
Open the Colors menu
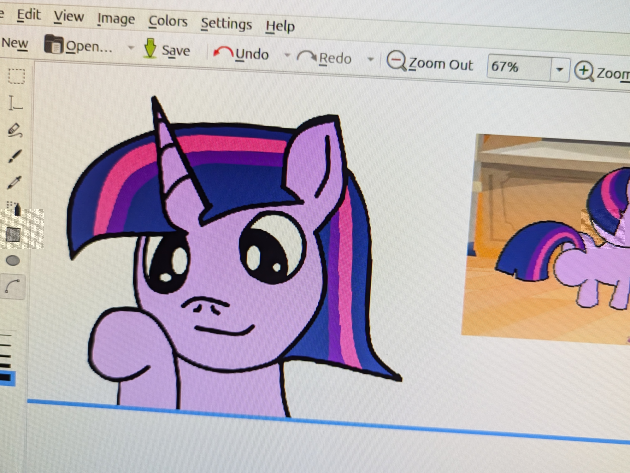(x=168, y=21)
